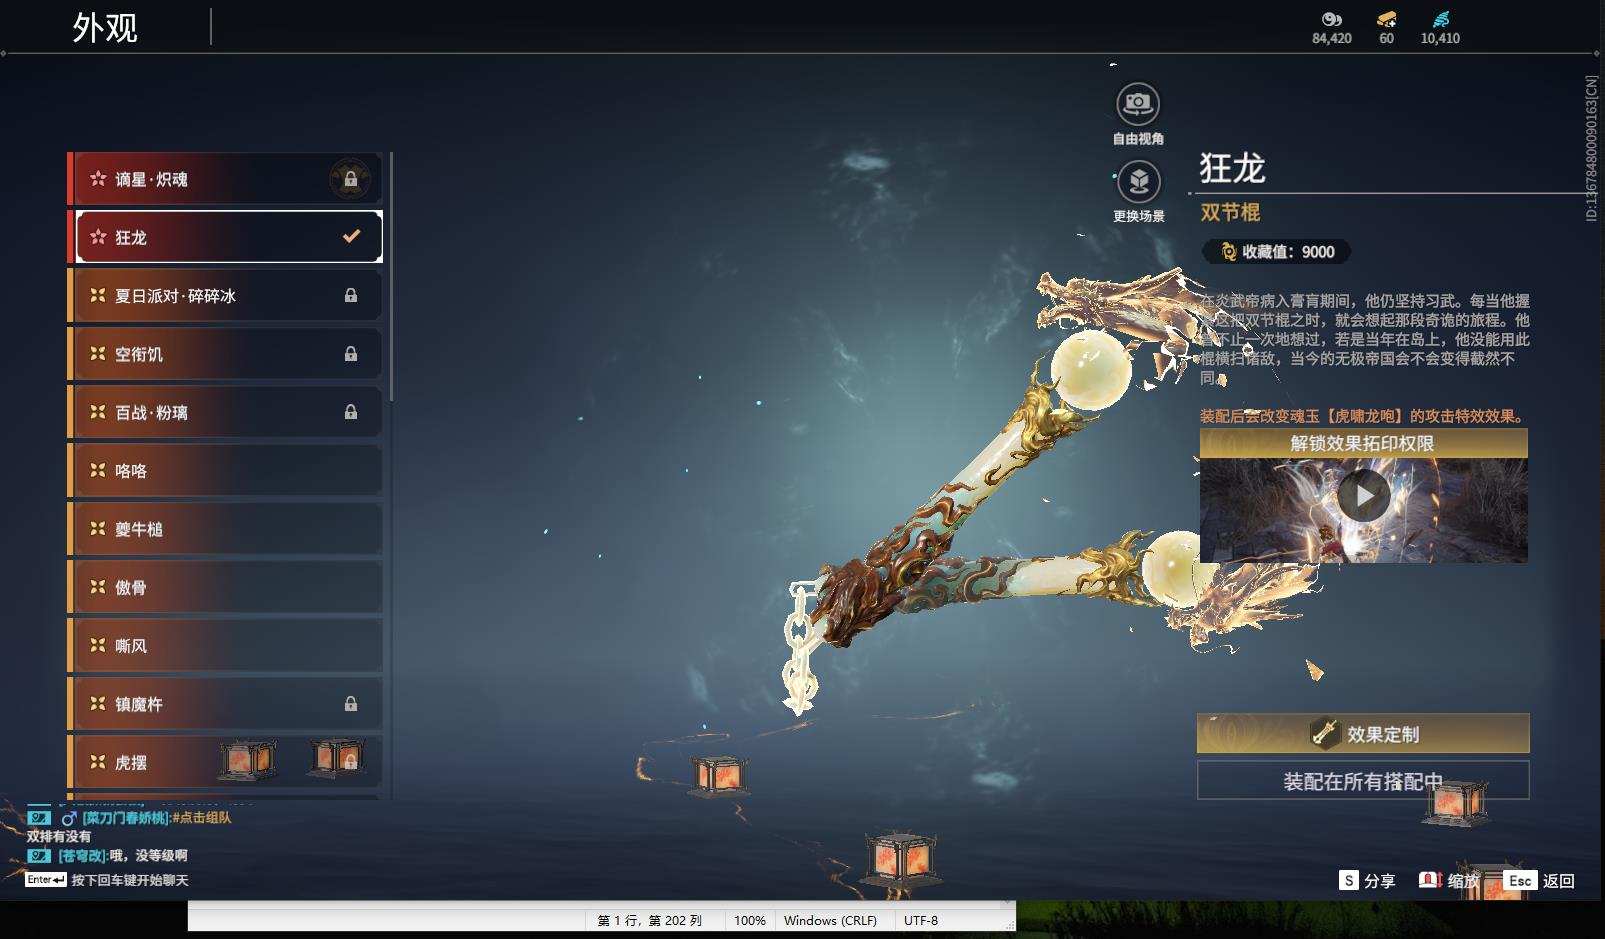
Task: Click 分享 to share
Action: (1367, 880)
